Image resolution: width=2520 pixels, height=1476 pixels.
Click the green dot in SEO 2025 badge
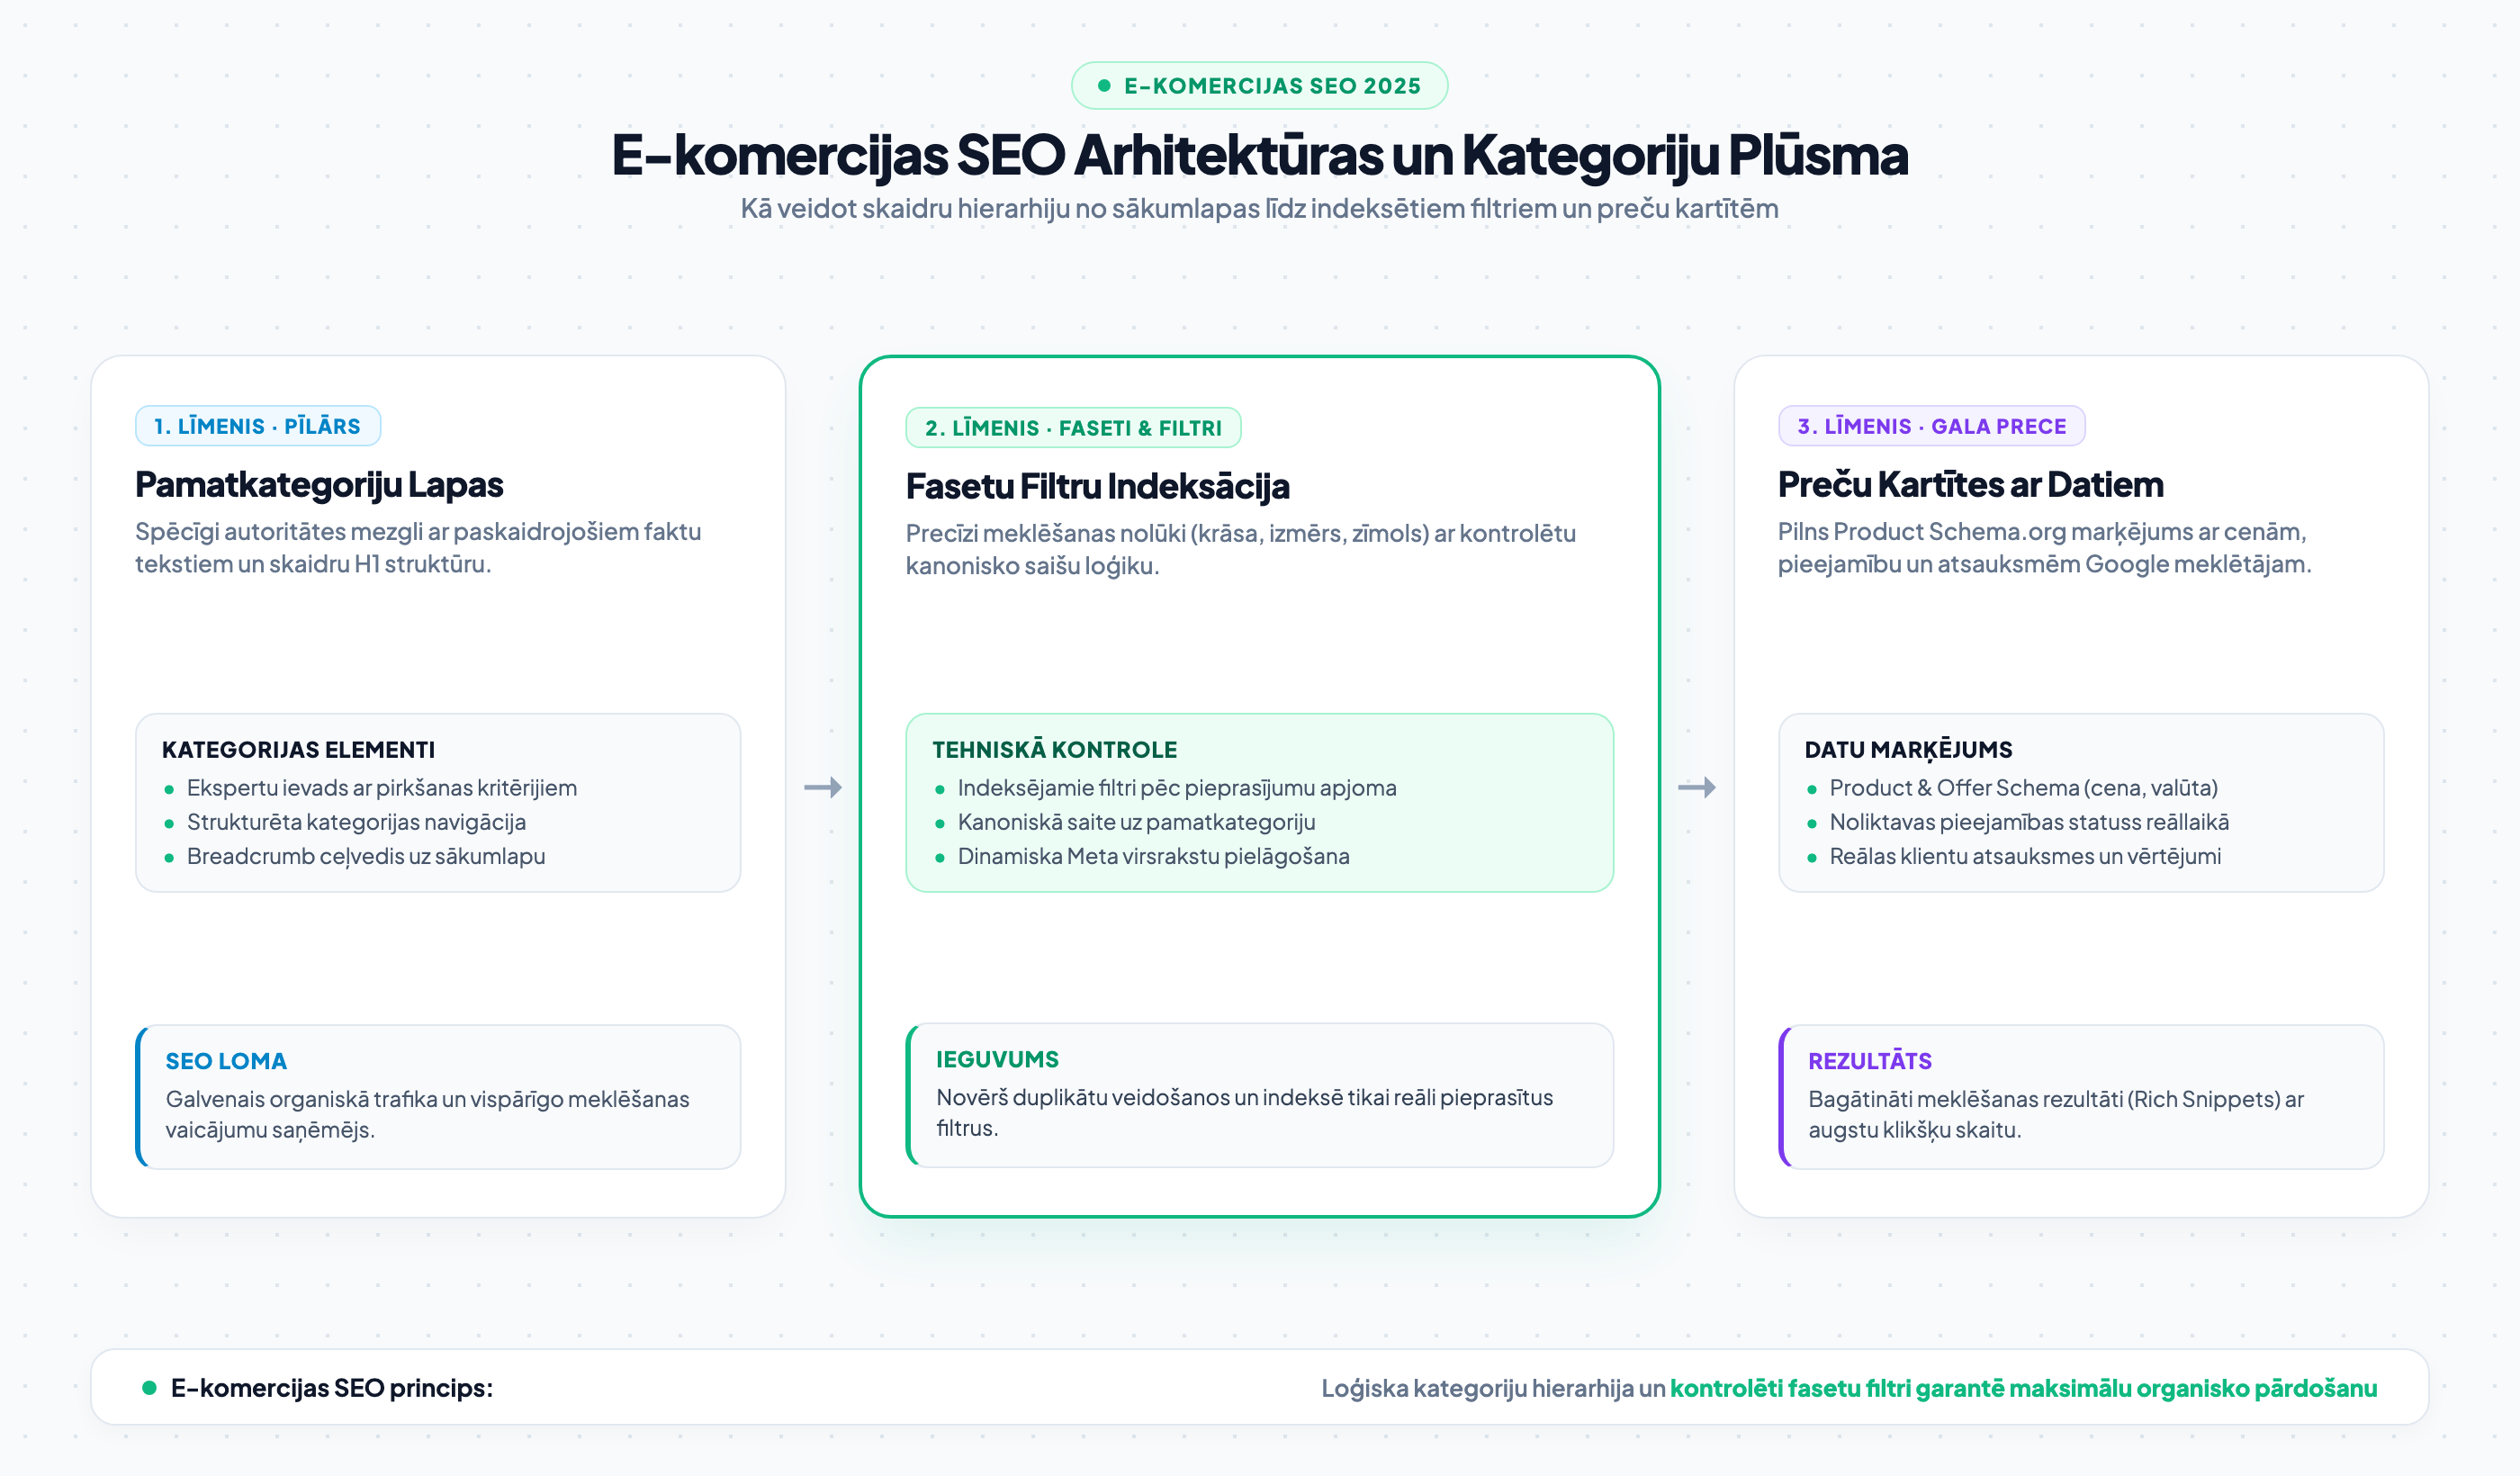pyautogui.click(x=1104, y=86)
